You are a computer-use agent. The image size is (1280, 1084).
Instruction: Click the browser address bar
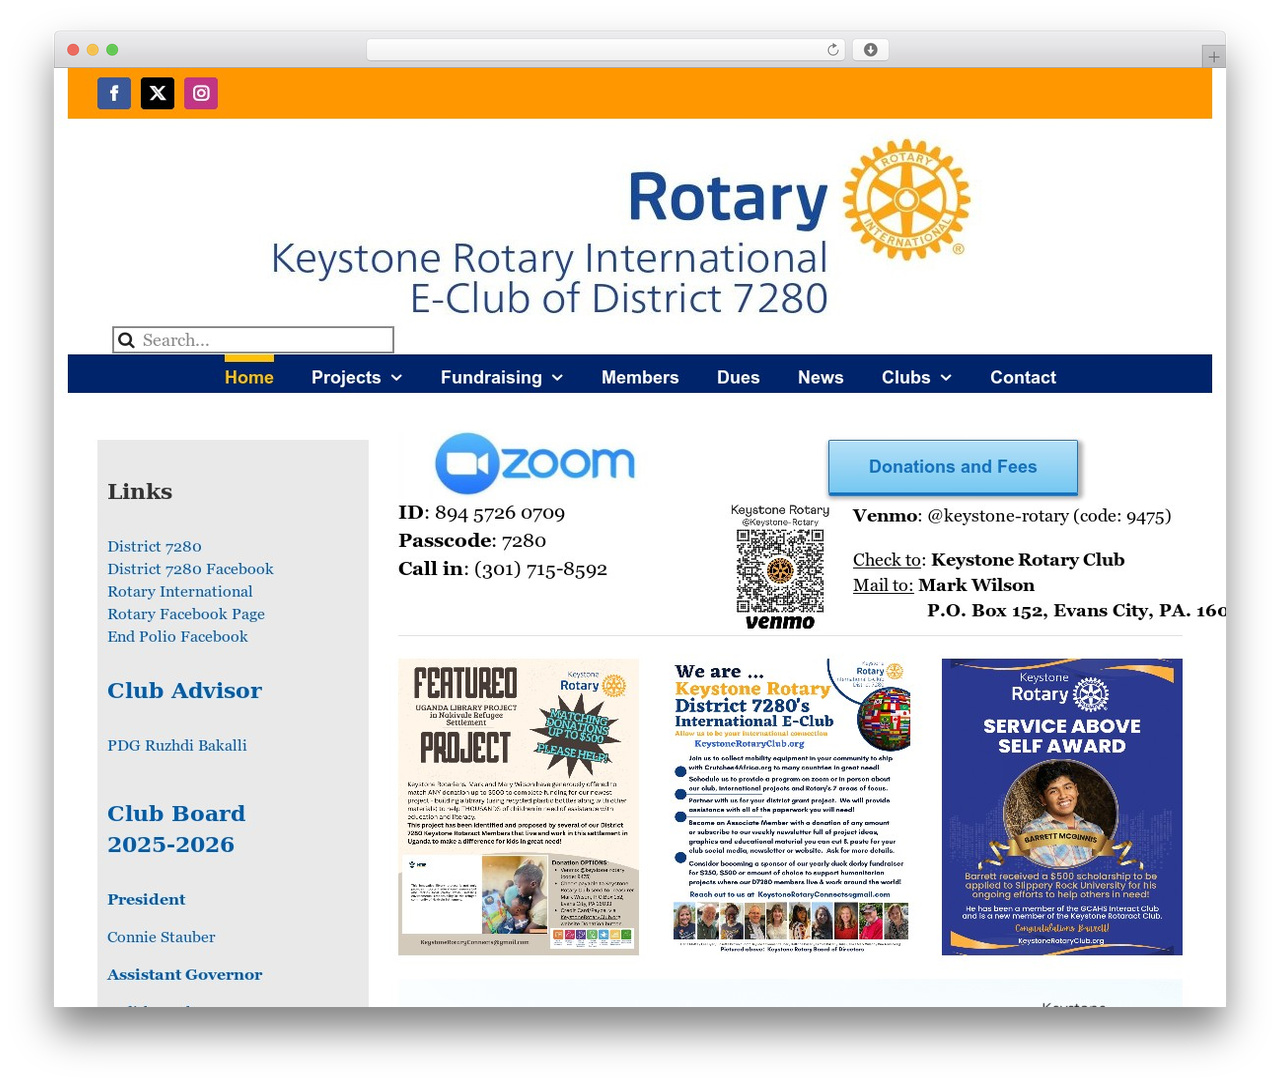(606, 50)
